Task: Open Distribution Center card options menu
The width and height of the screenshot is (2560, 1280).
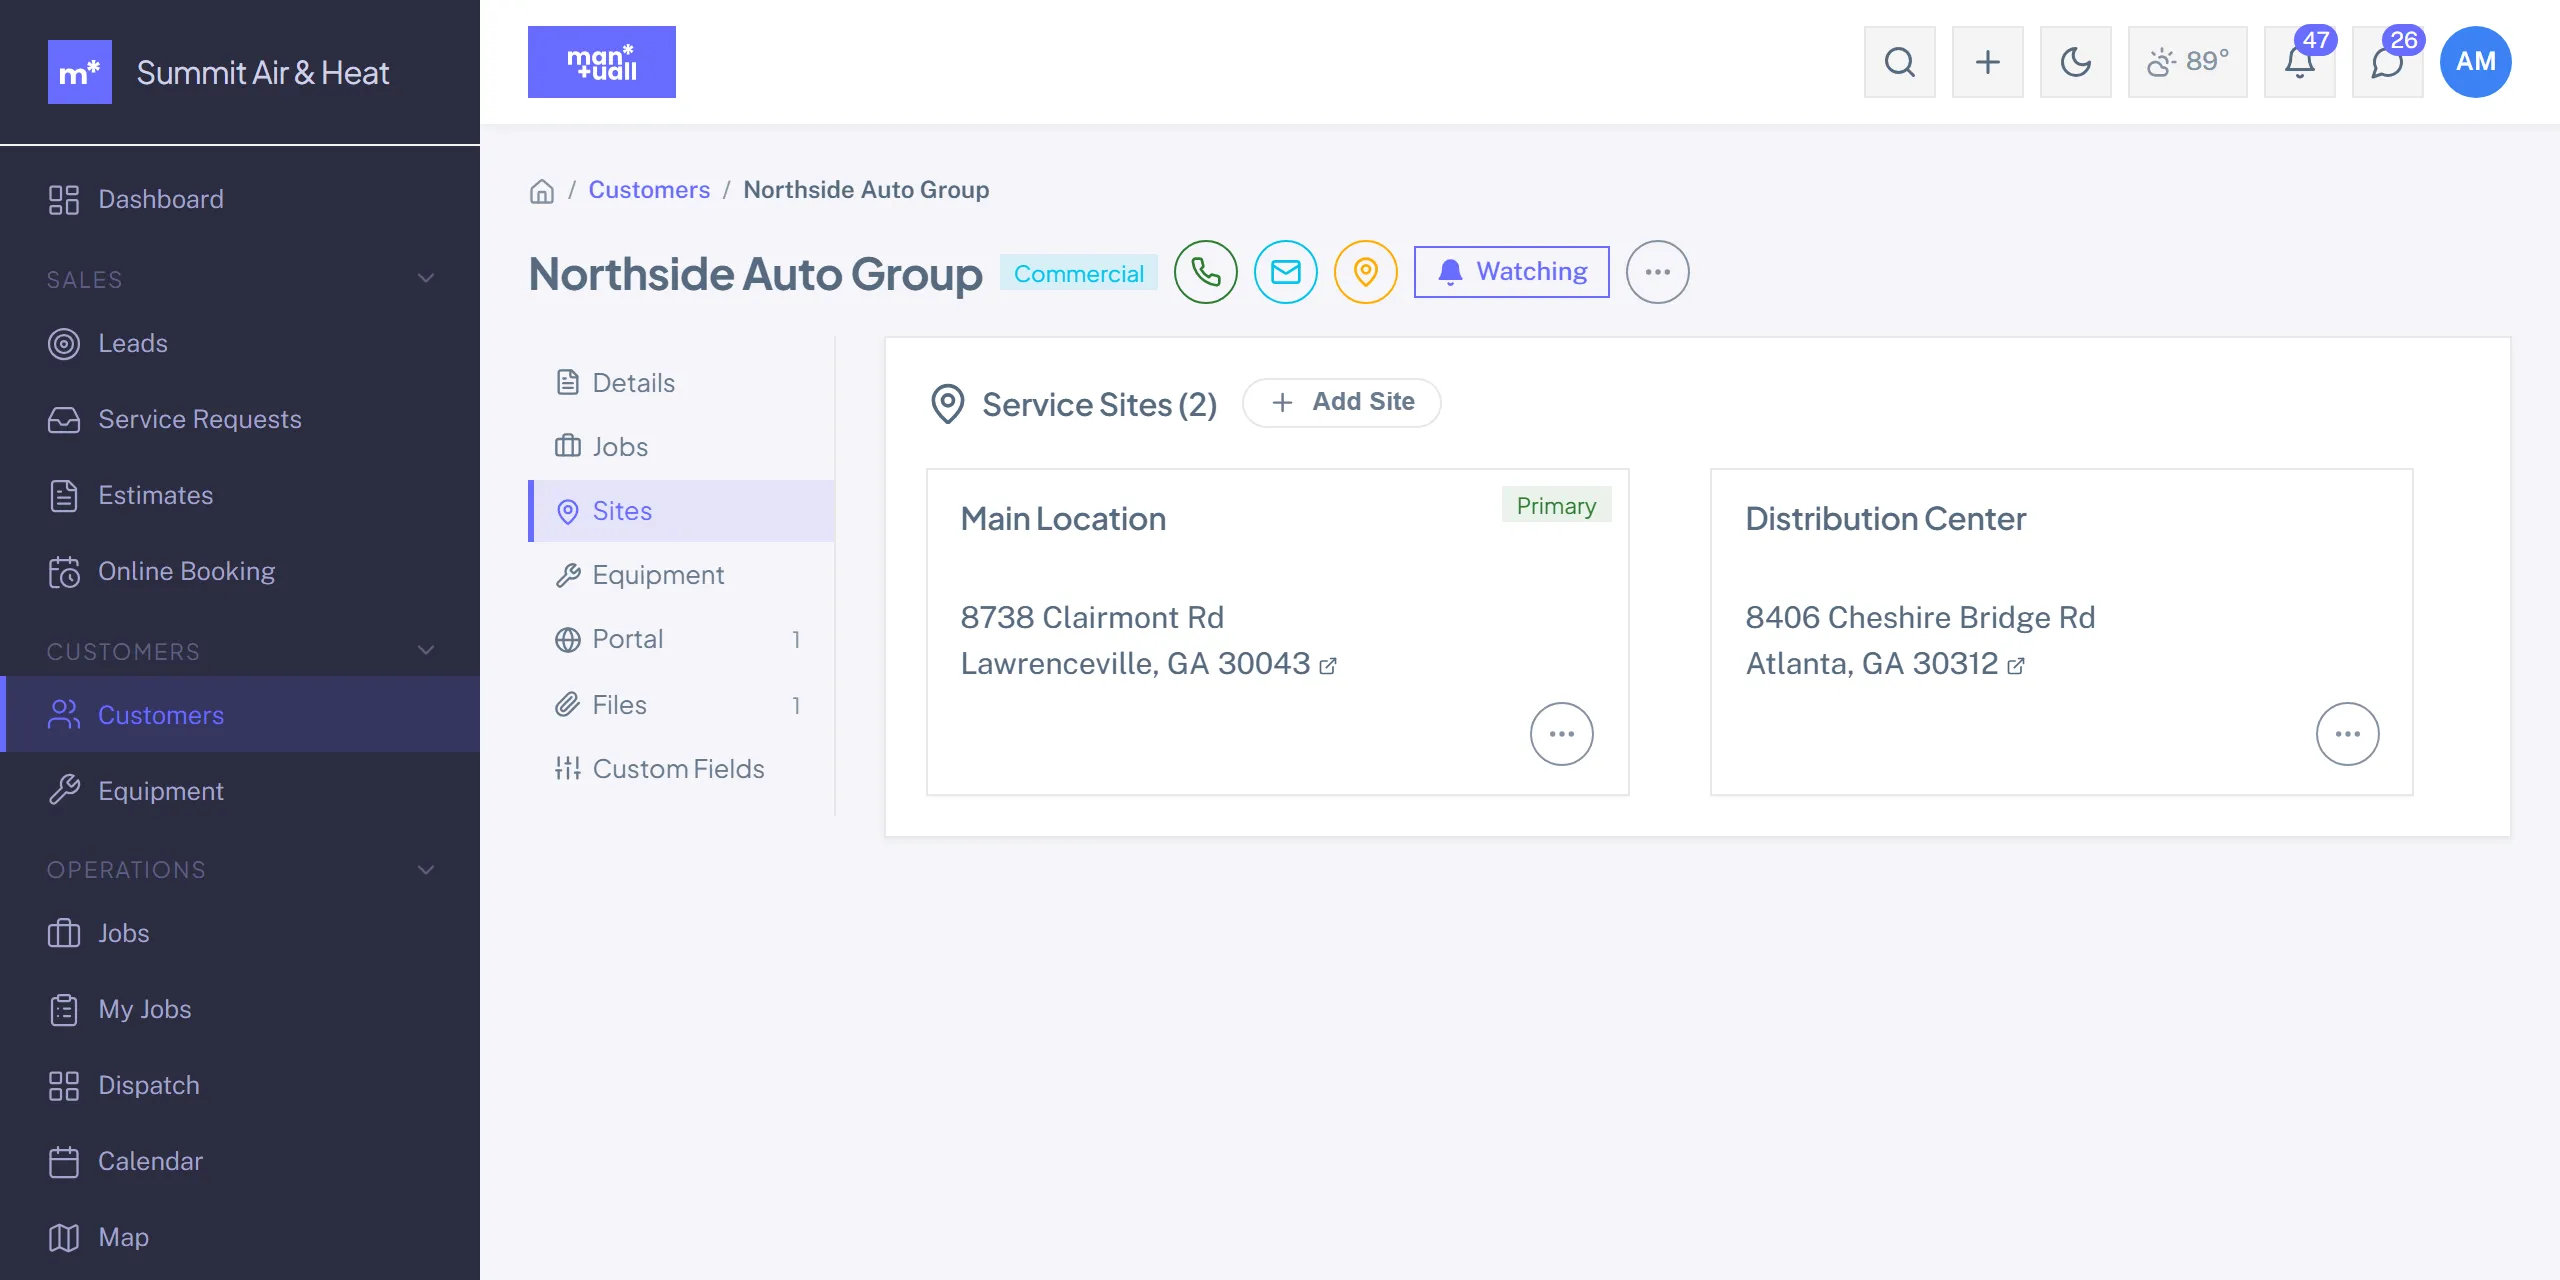Action: [x=2347, y=734]
